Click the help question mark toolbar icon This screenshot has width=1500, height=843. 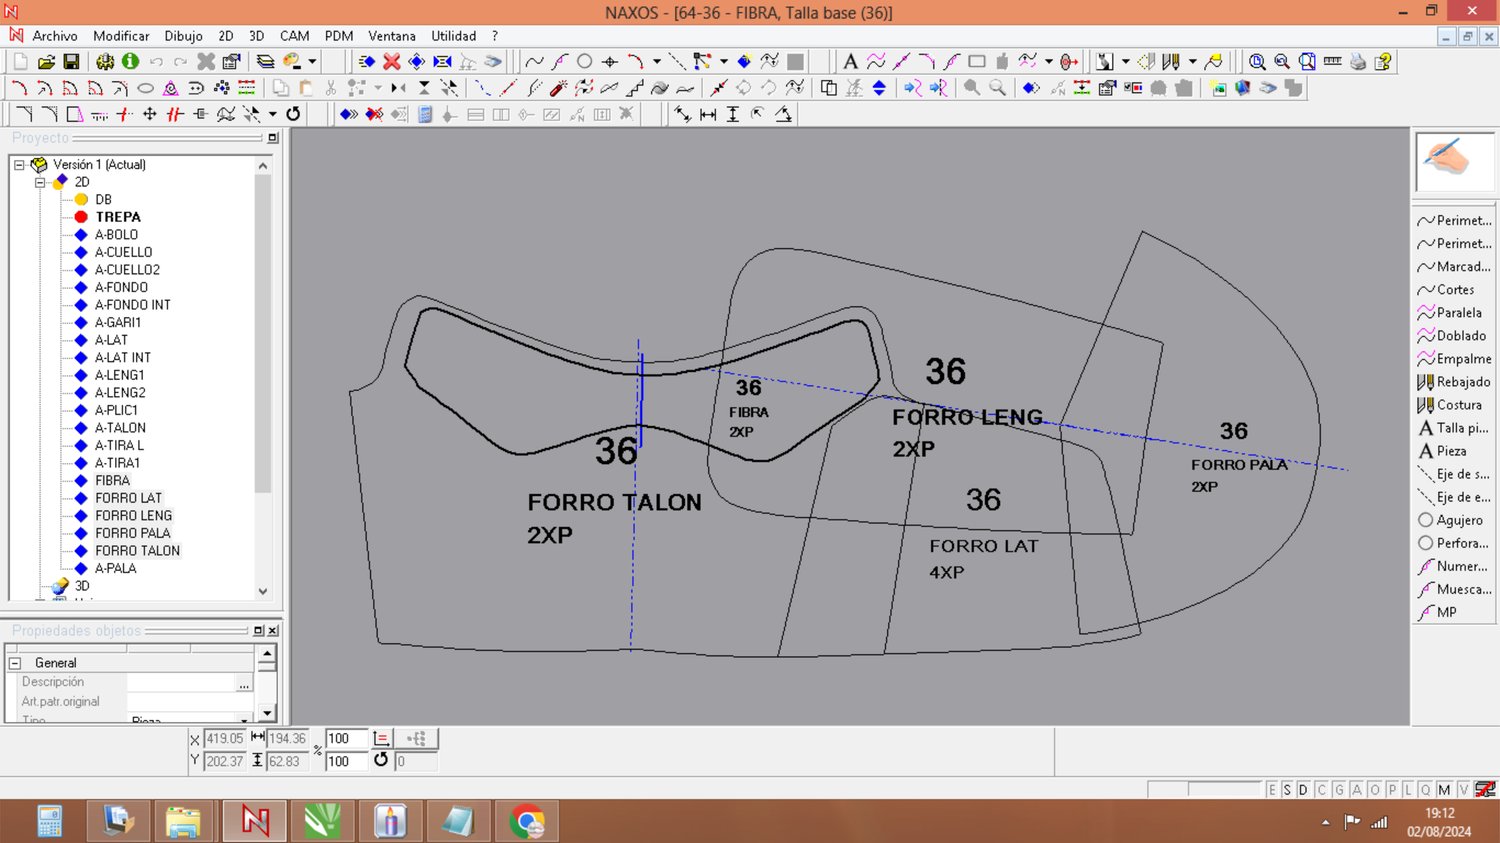click(1383, 62)
